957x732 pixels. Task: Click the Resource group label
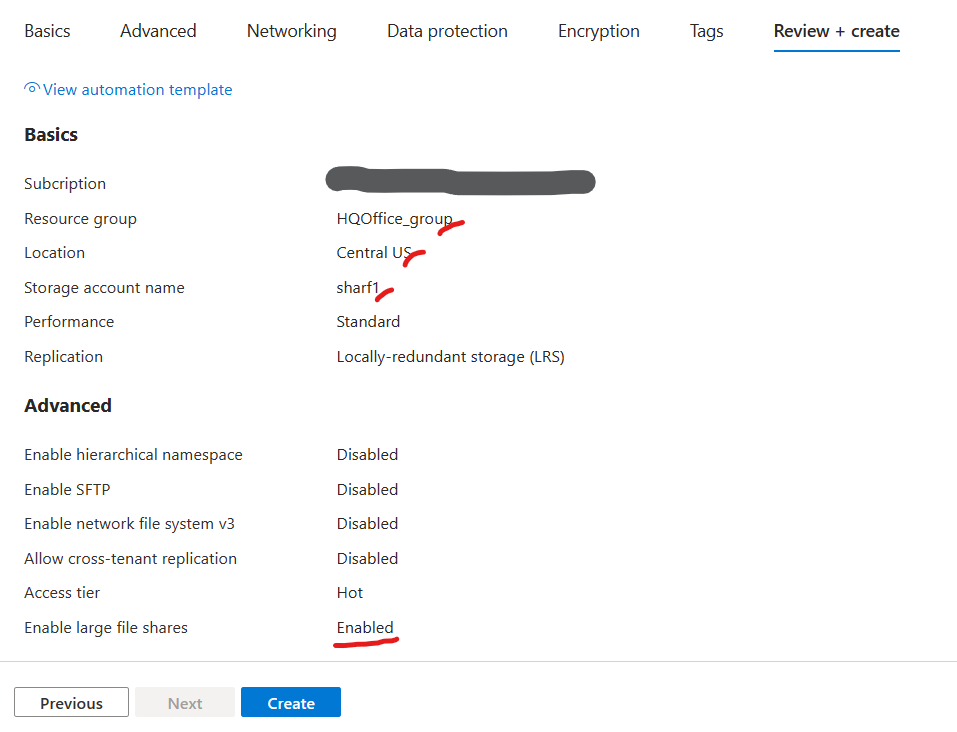(81, 219)
